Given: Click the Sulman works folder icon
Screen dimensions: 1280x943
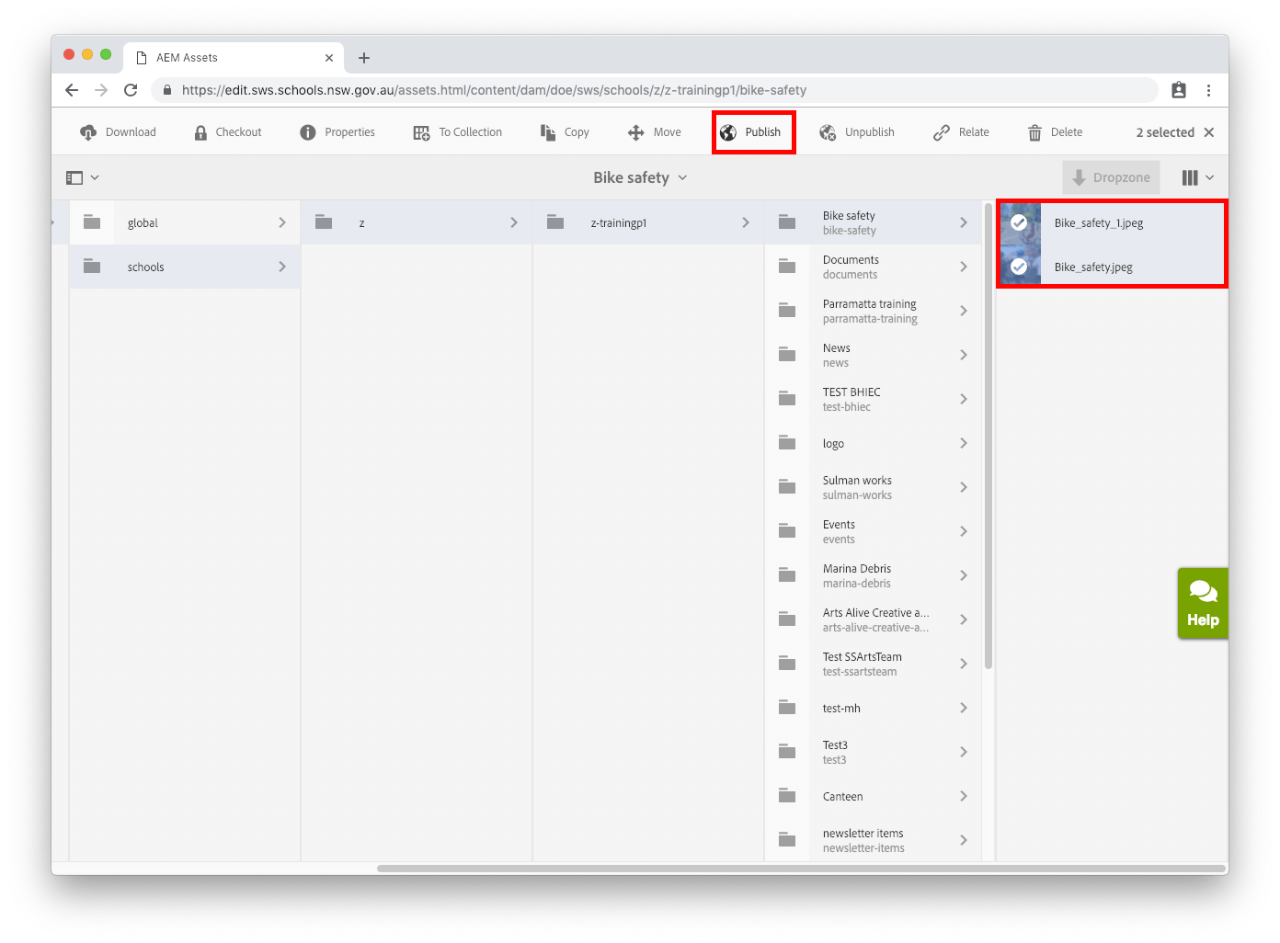Looking at the screenshot, I should [x=787, y=487].
